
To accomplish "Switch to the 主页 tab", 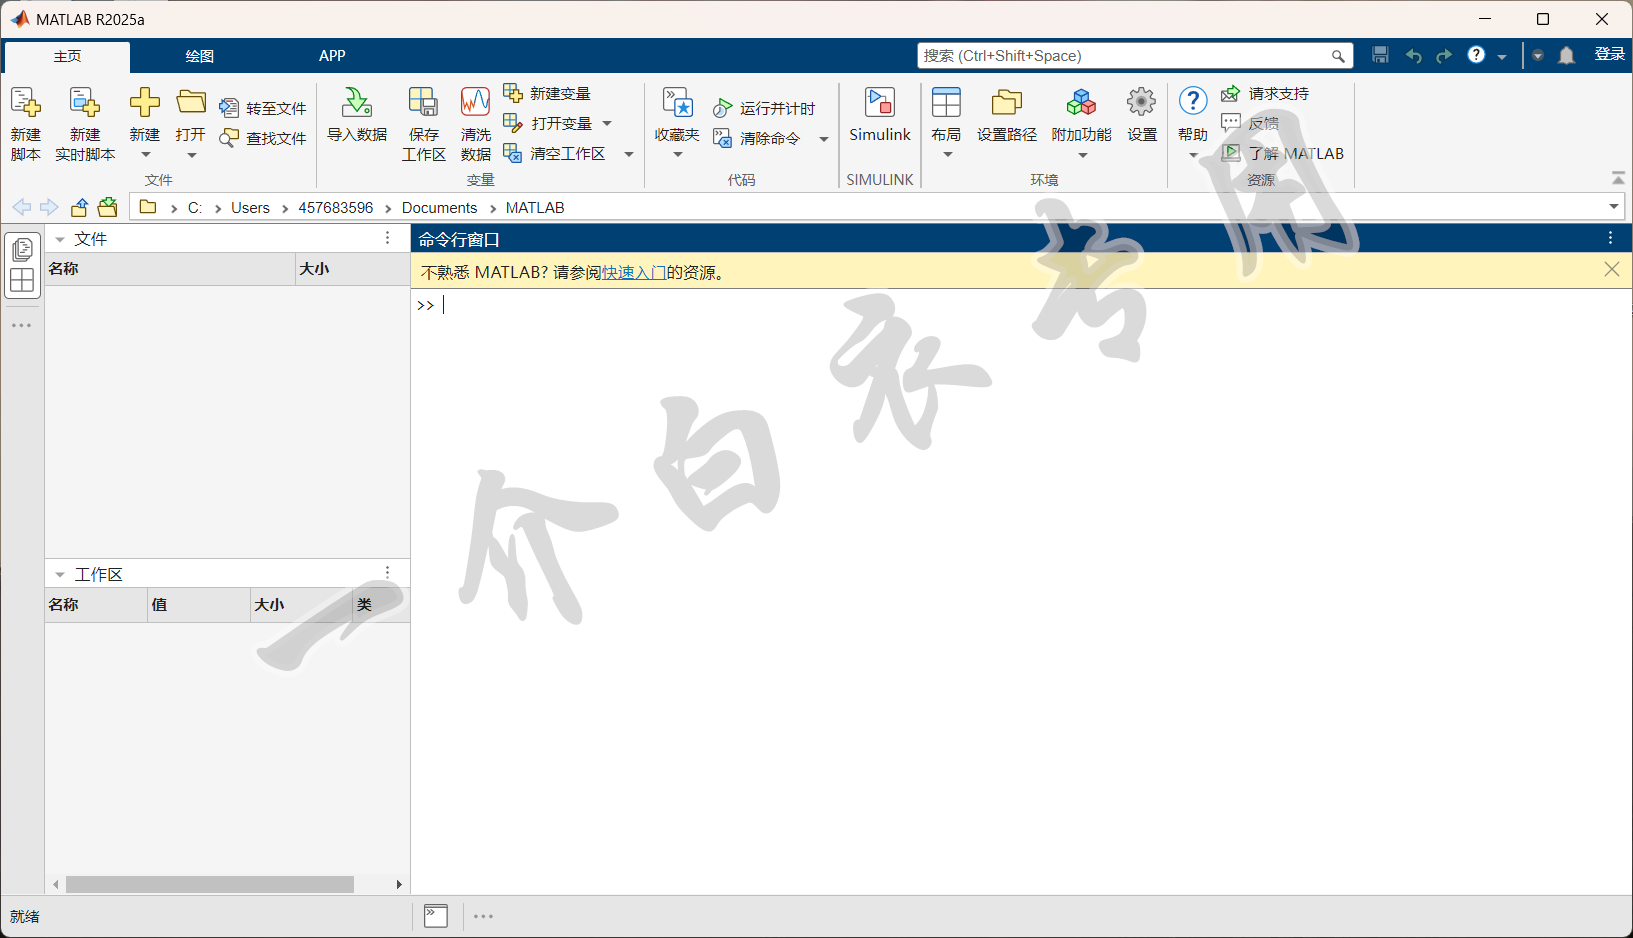I will tap(67, 56).
